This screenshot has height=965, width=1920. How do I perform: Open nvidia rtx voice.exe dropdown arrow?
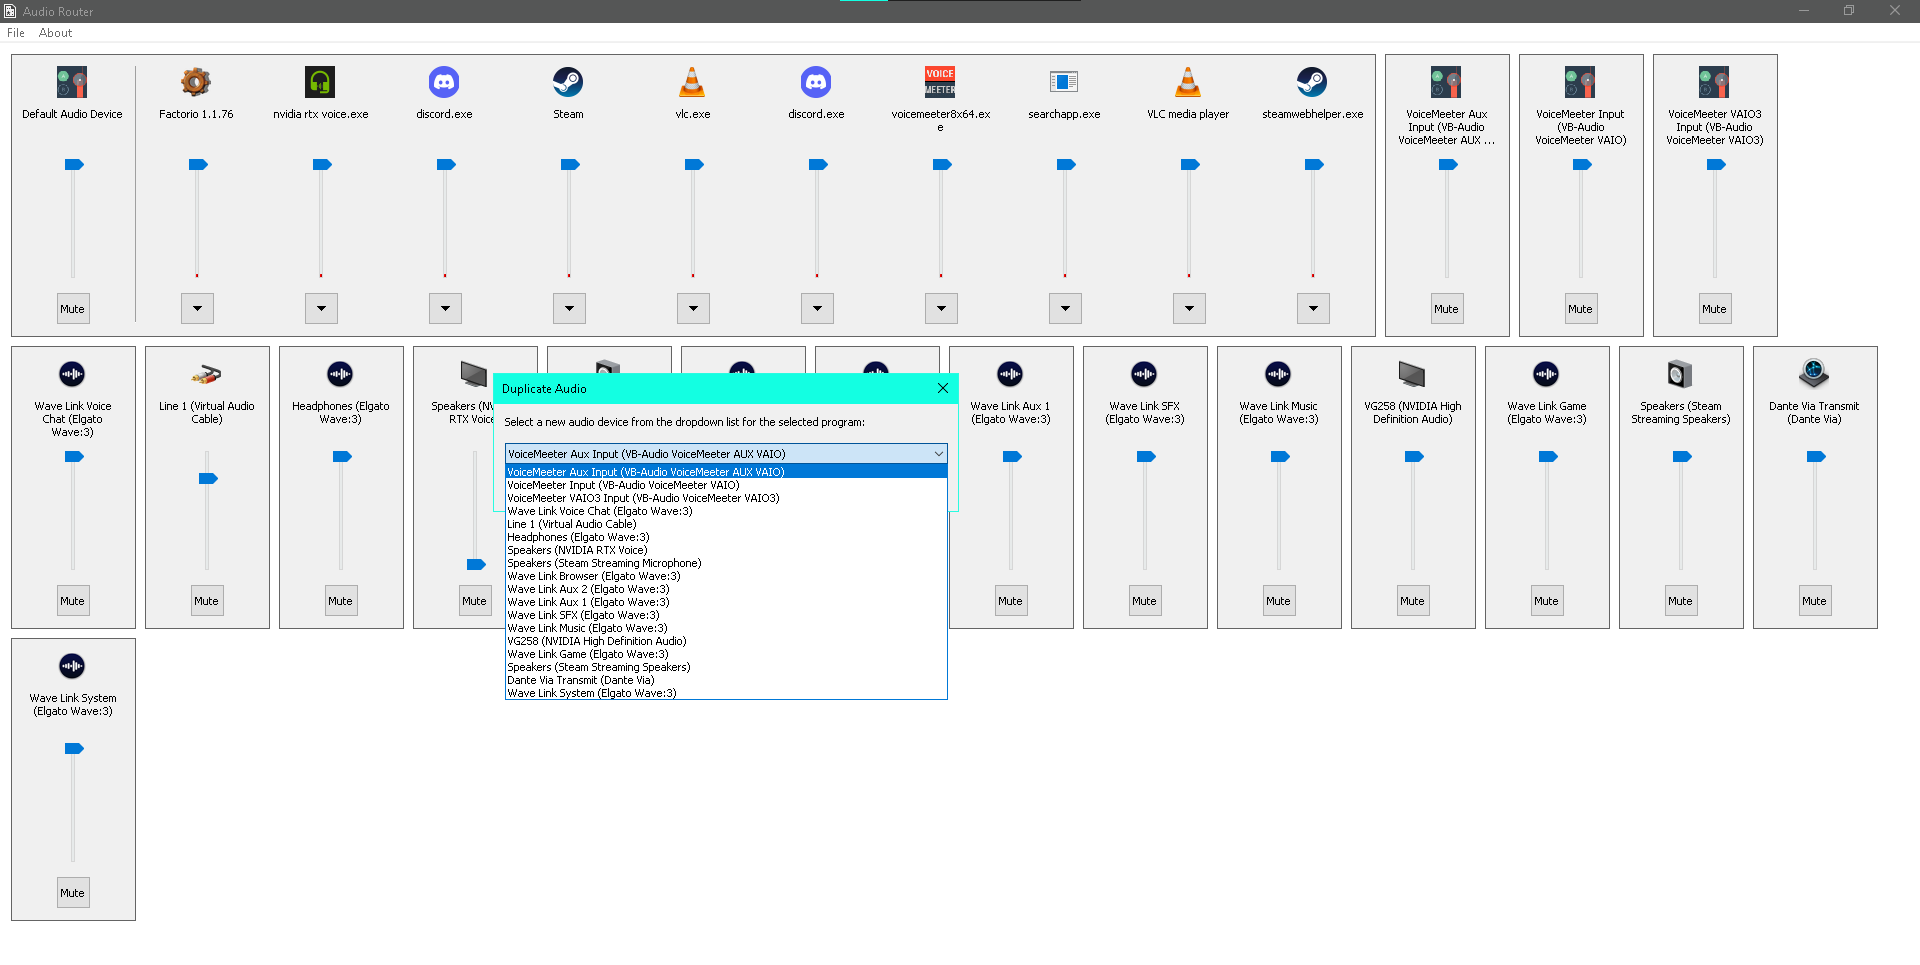tap(321, 309)
